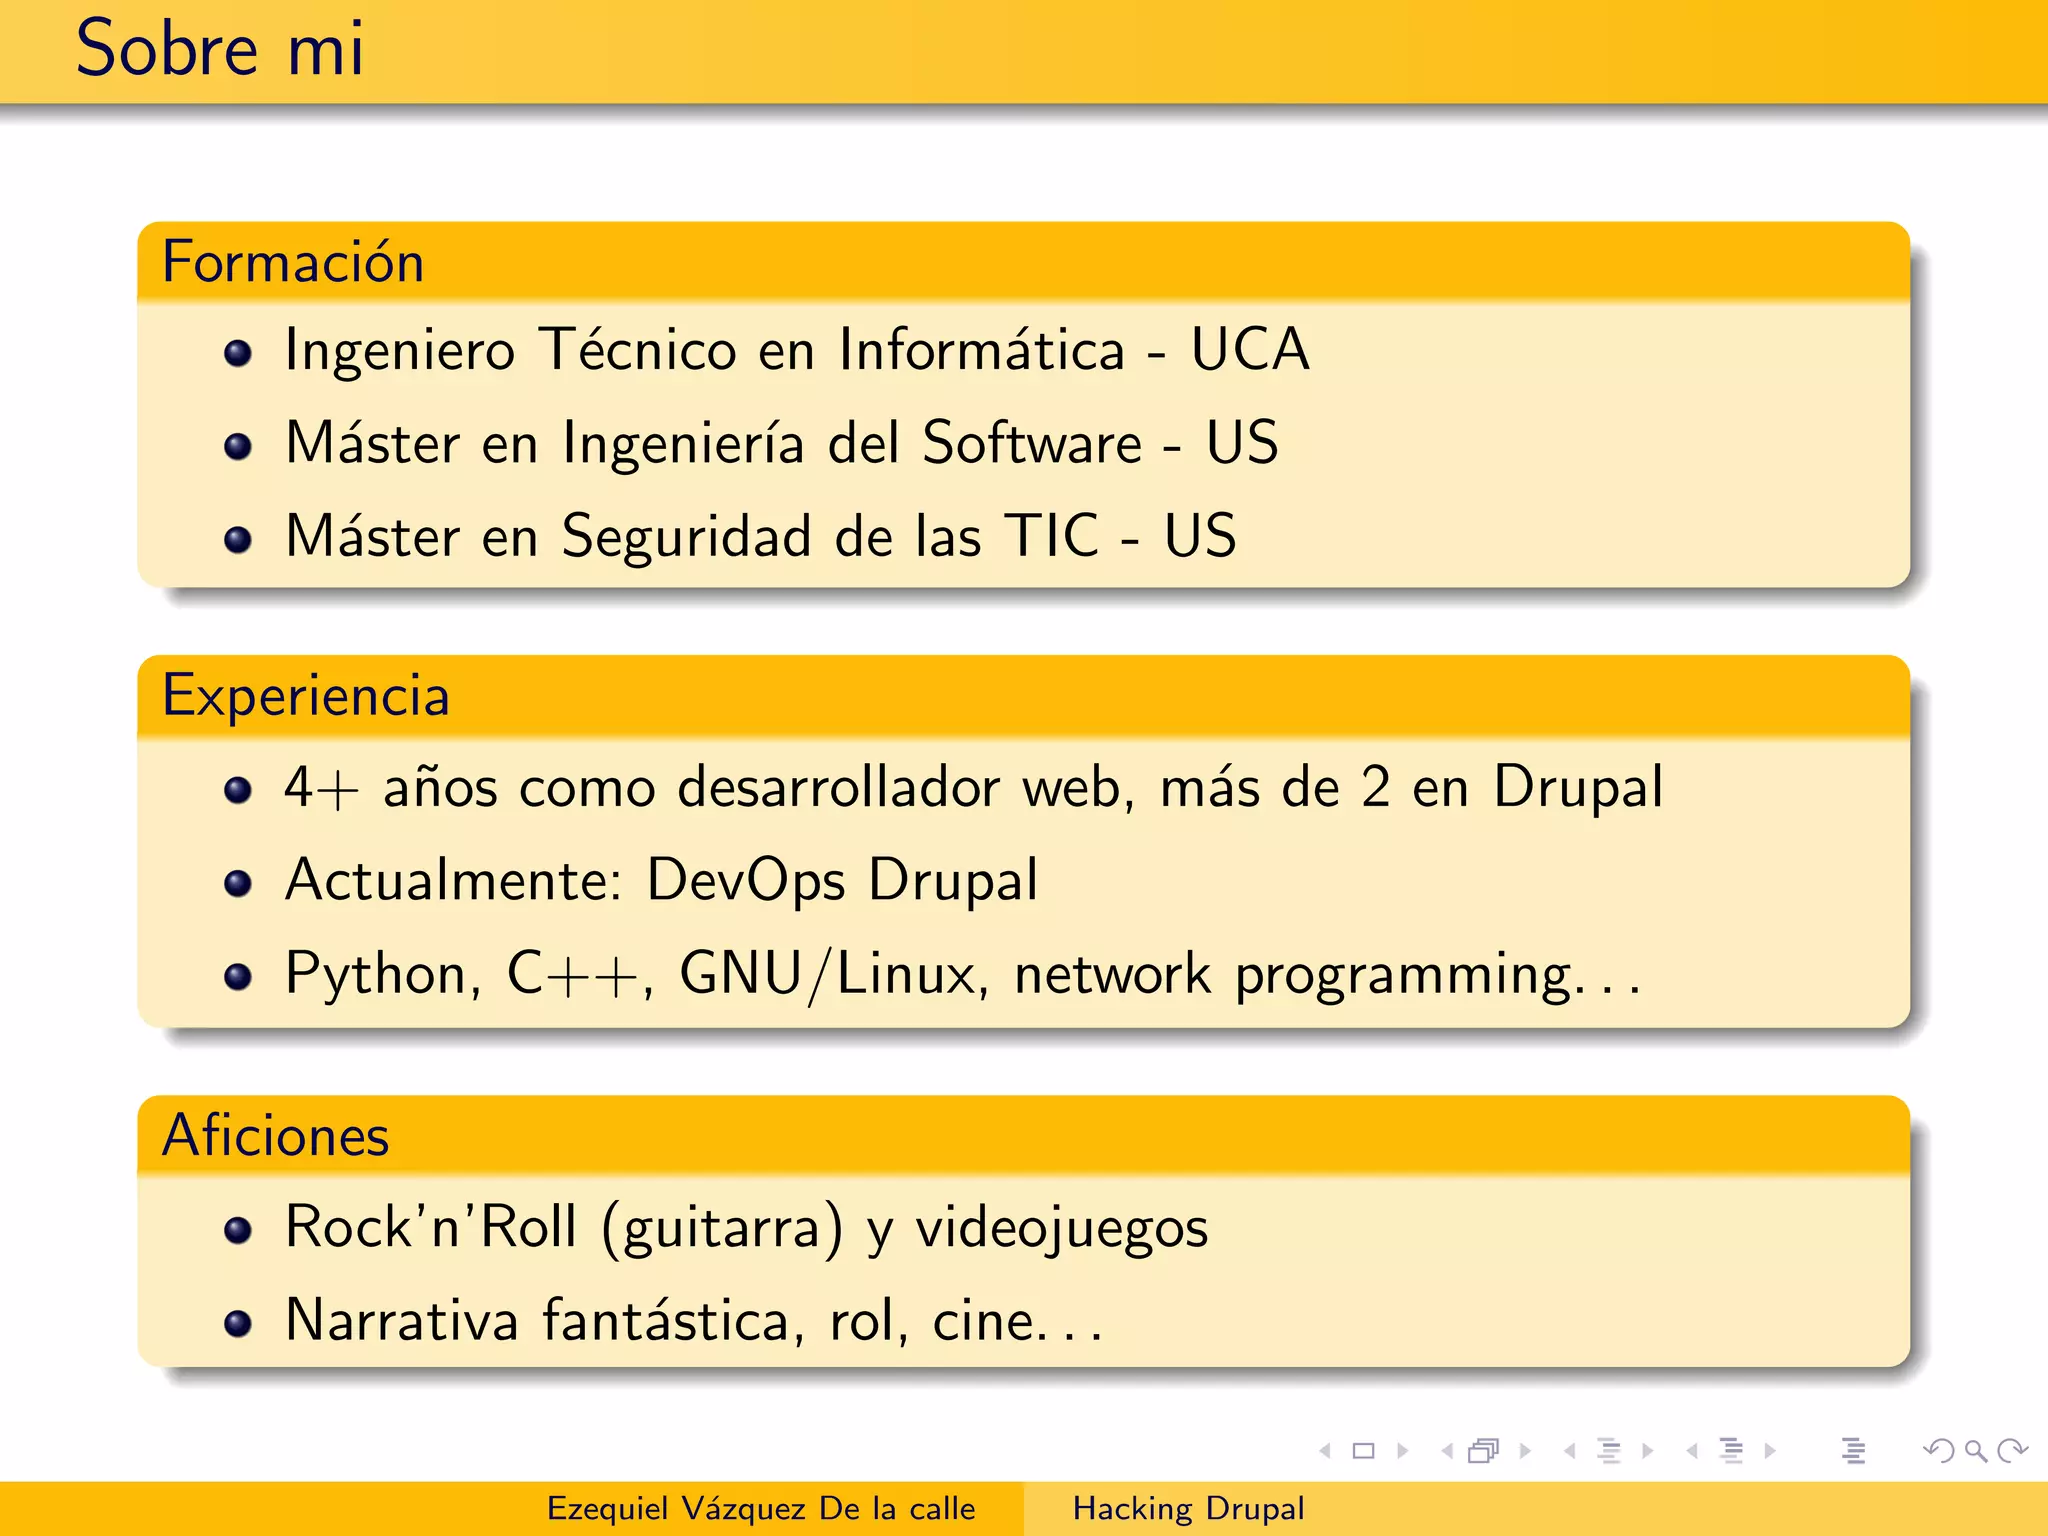Image resolution: width=2048 pixels, height=1536 pixels.
Task: Select the 4+ años como desarrollador web line
Action: [974, 787]
